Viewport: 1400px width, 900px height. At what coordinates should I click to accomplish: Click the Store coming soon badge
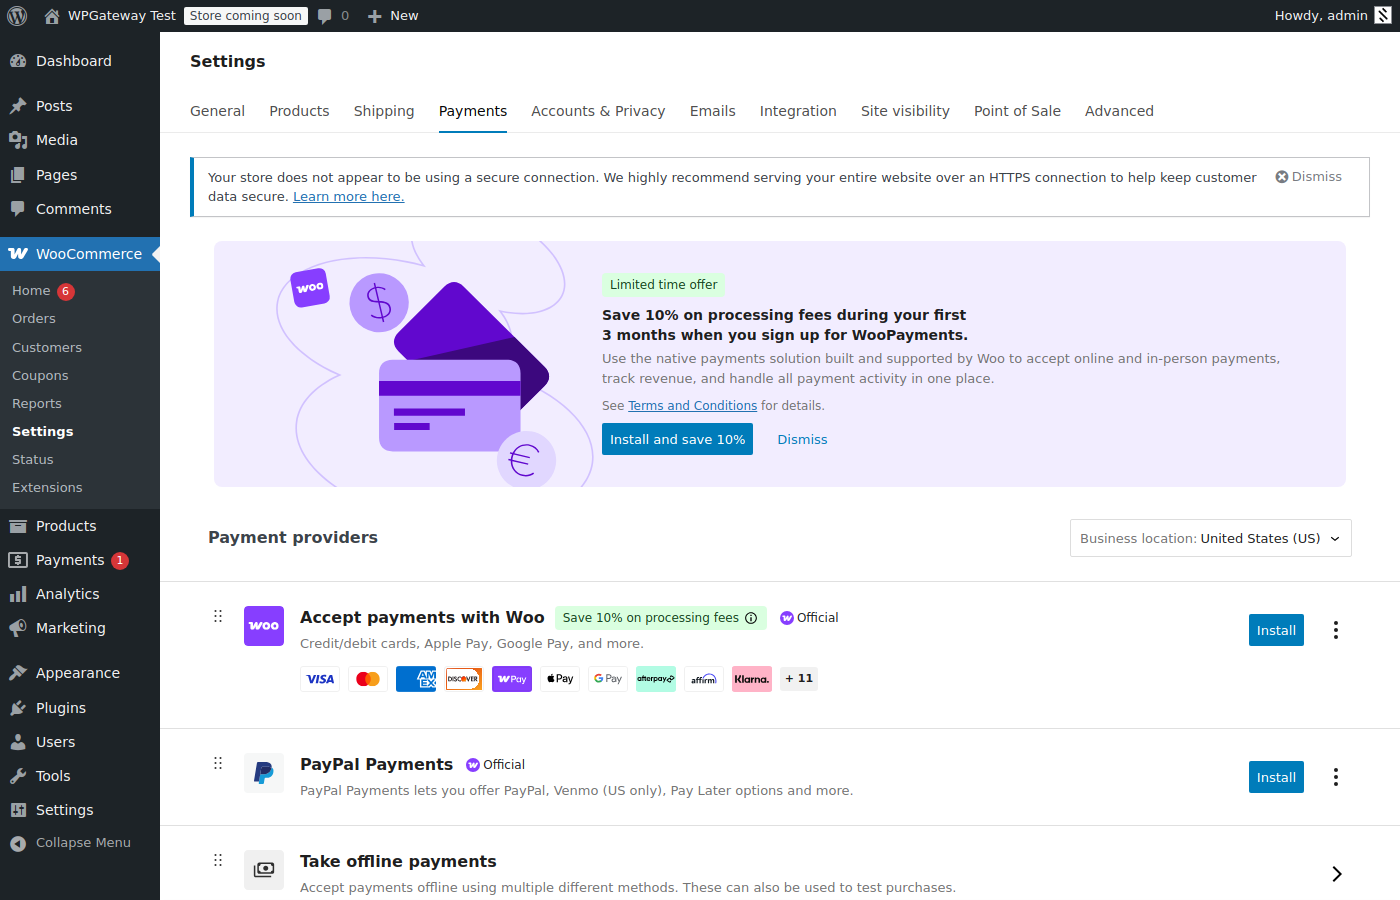click(246, 16)
